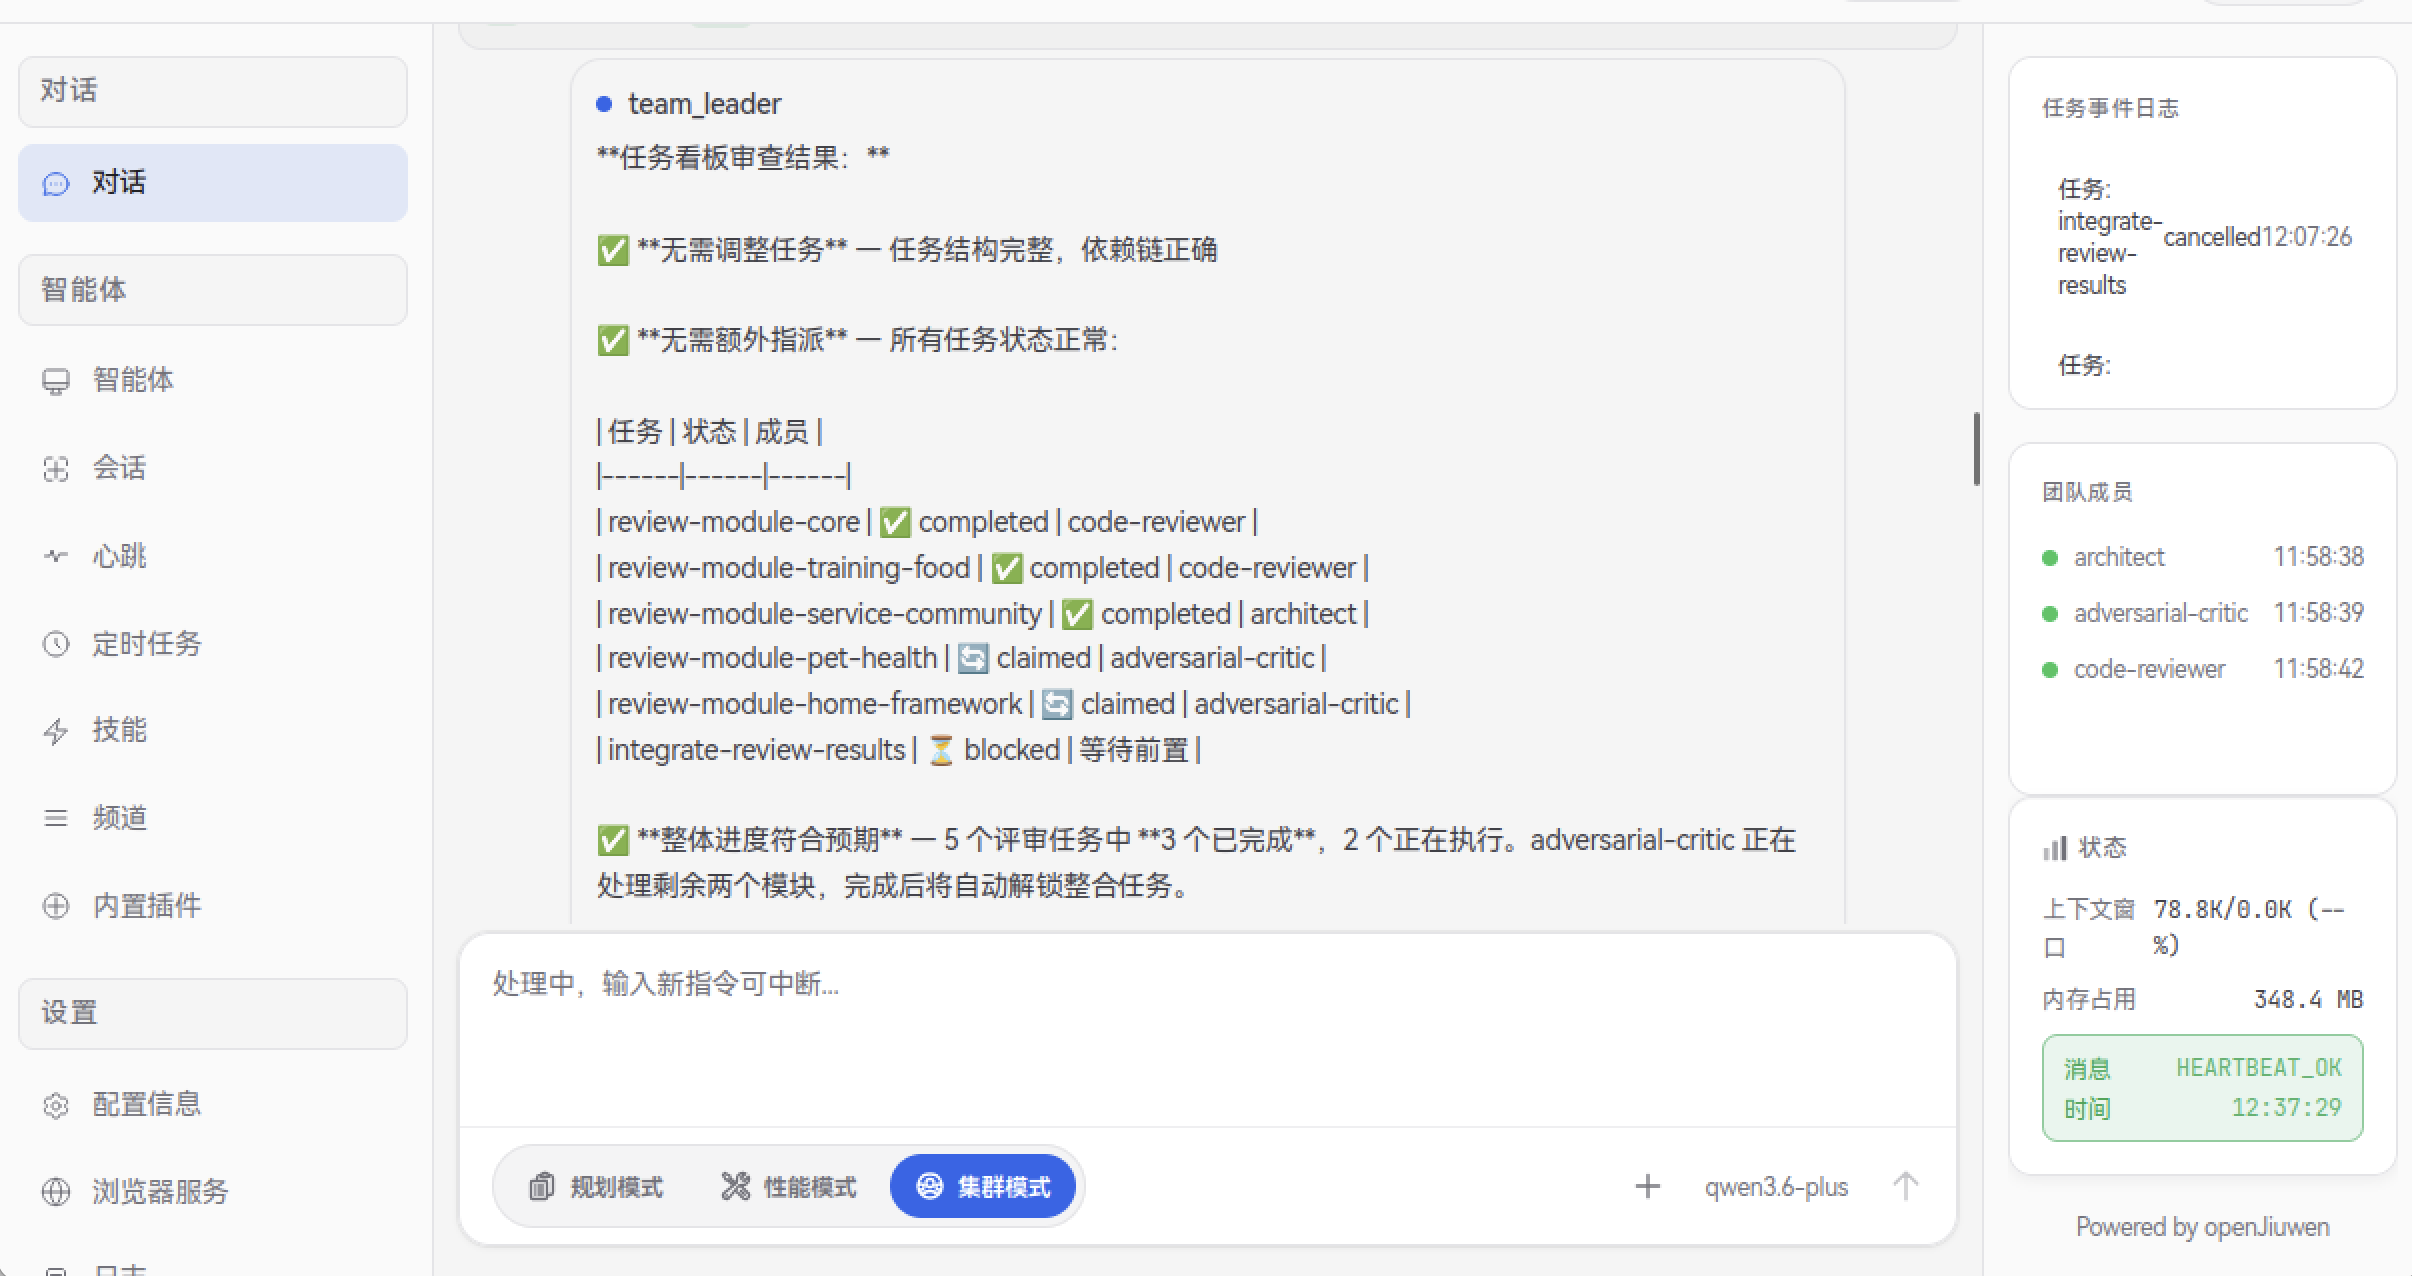Click the review-module-pet-health table row
Screen dimensions: 2412x1276
(961, 658)
